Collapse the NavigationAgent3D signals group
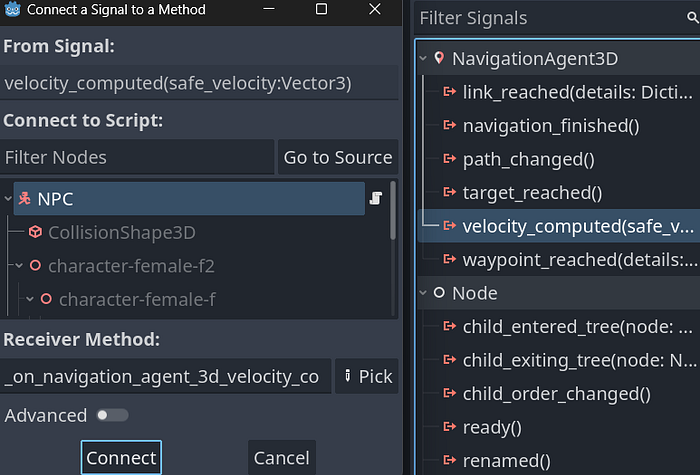700x475 pixels. coord(423,59)
